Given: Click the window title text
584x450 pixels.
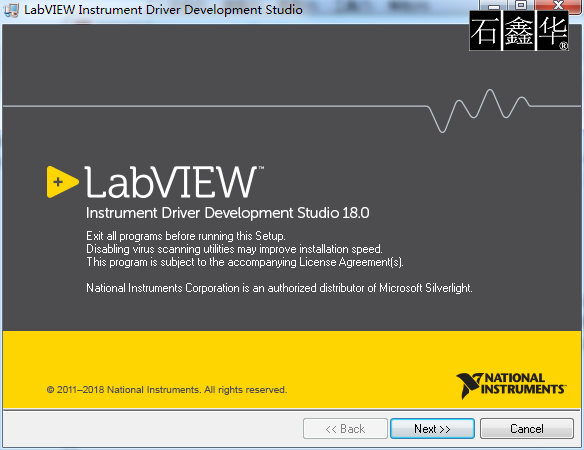Looking at the screenshot, I should [x=163, y=10].
